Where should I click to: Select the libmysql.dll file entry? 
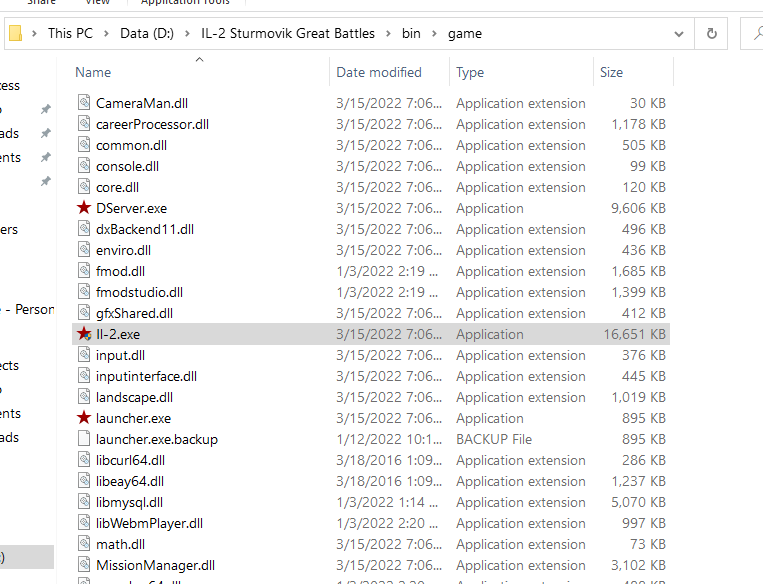(x=129, y=502)
